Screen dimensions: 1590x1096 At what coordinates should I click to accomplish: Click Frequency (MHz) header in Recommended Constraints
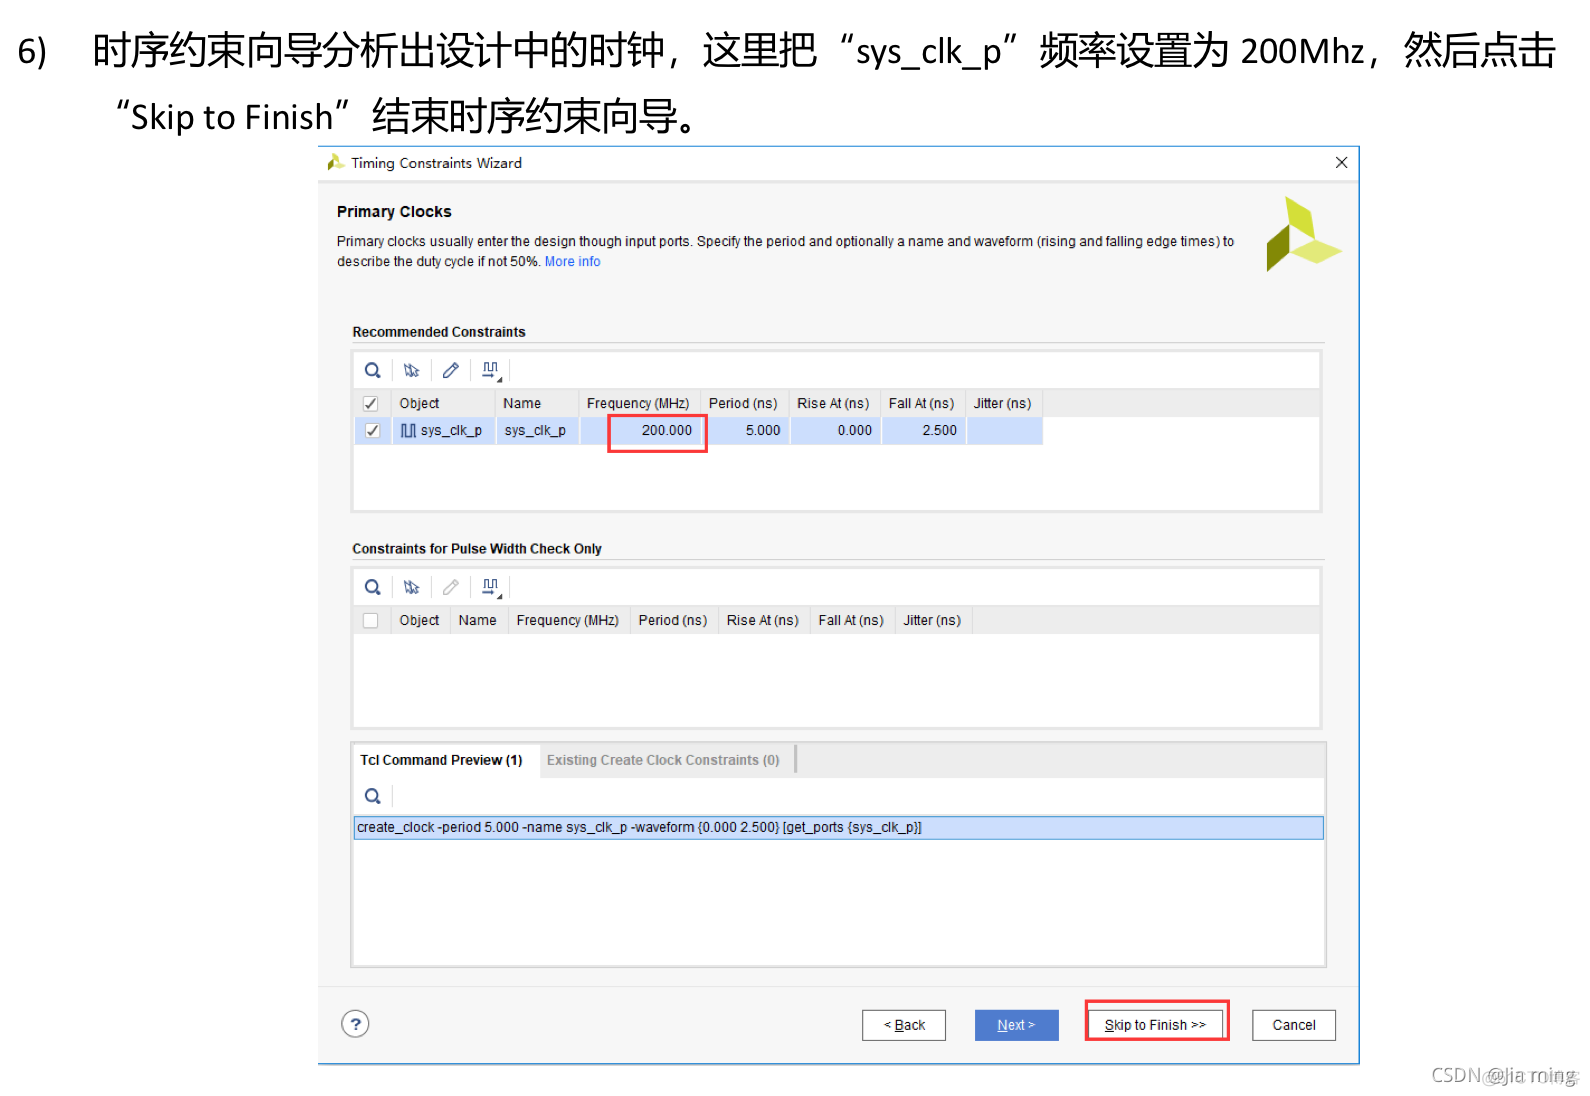[638, 403]
